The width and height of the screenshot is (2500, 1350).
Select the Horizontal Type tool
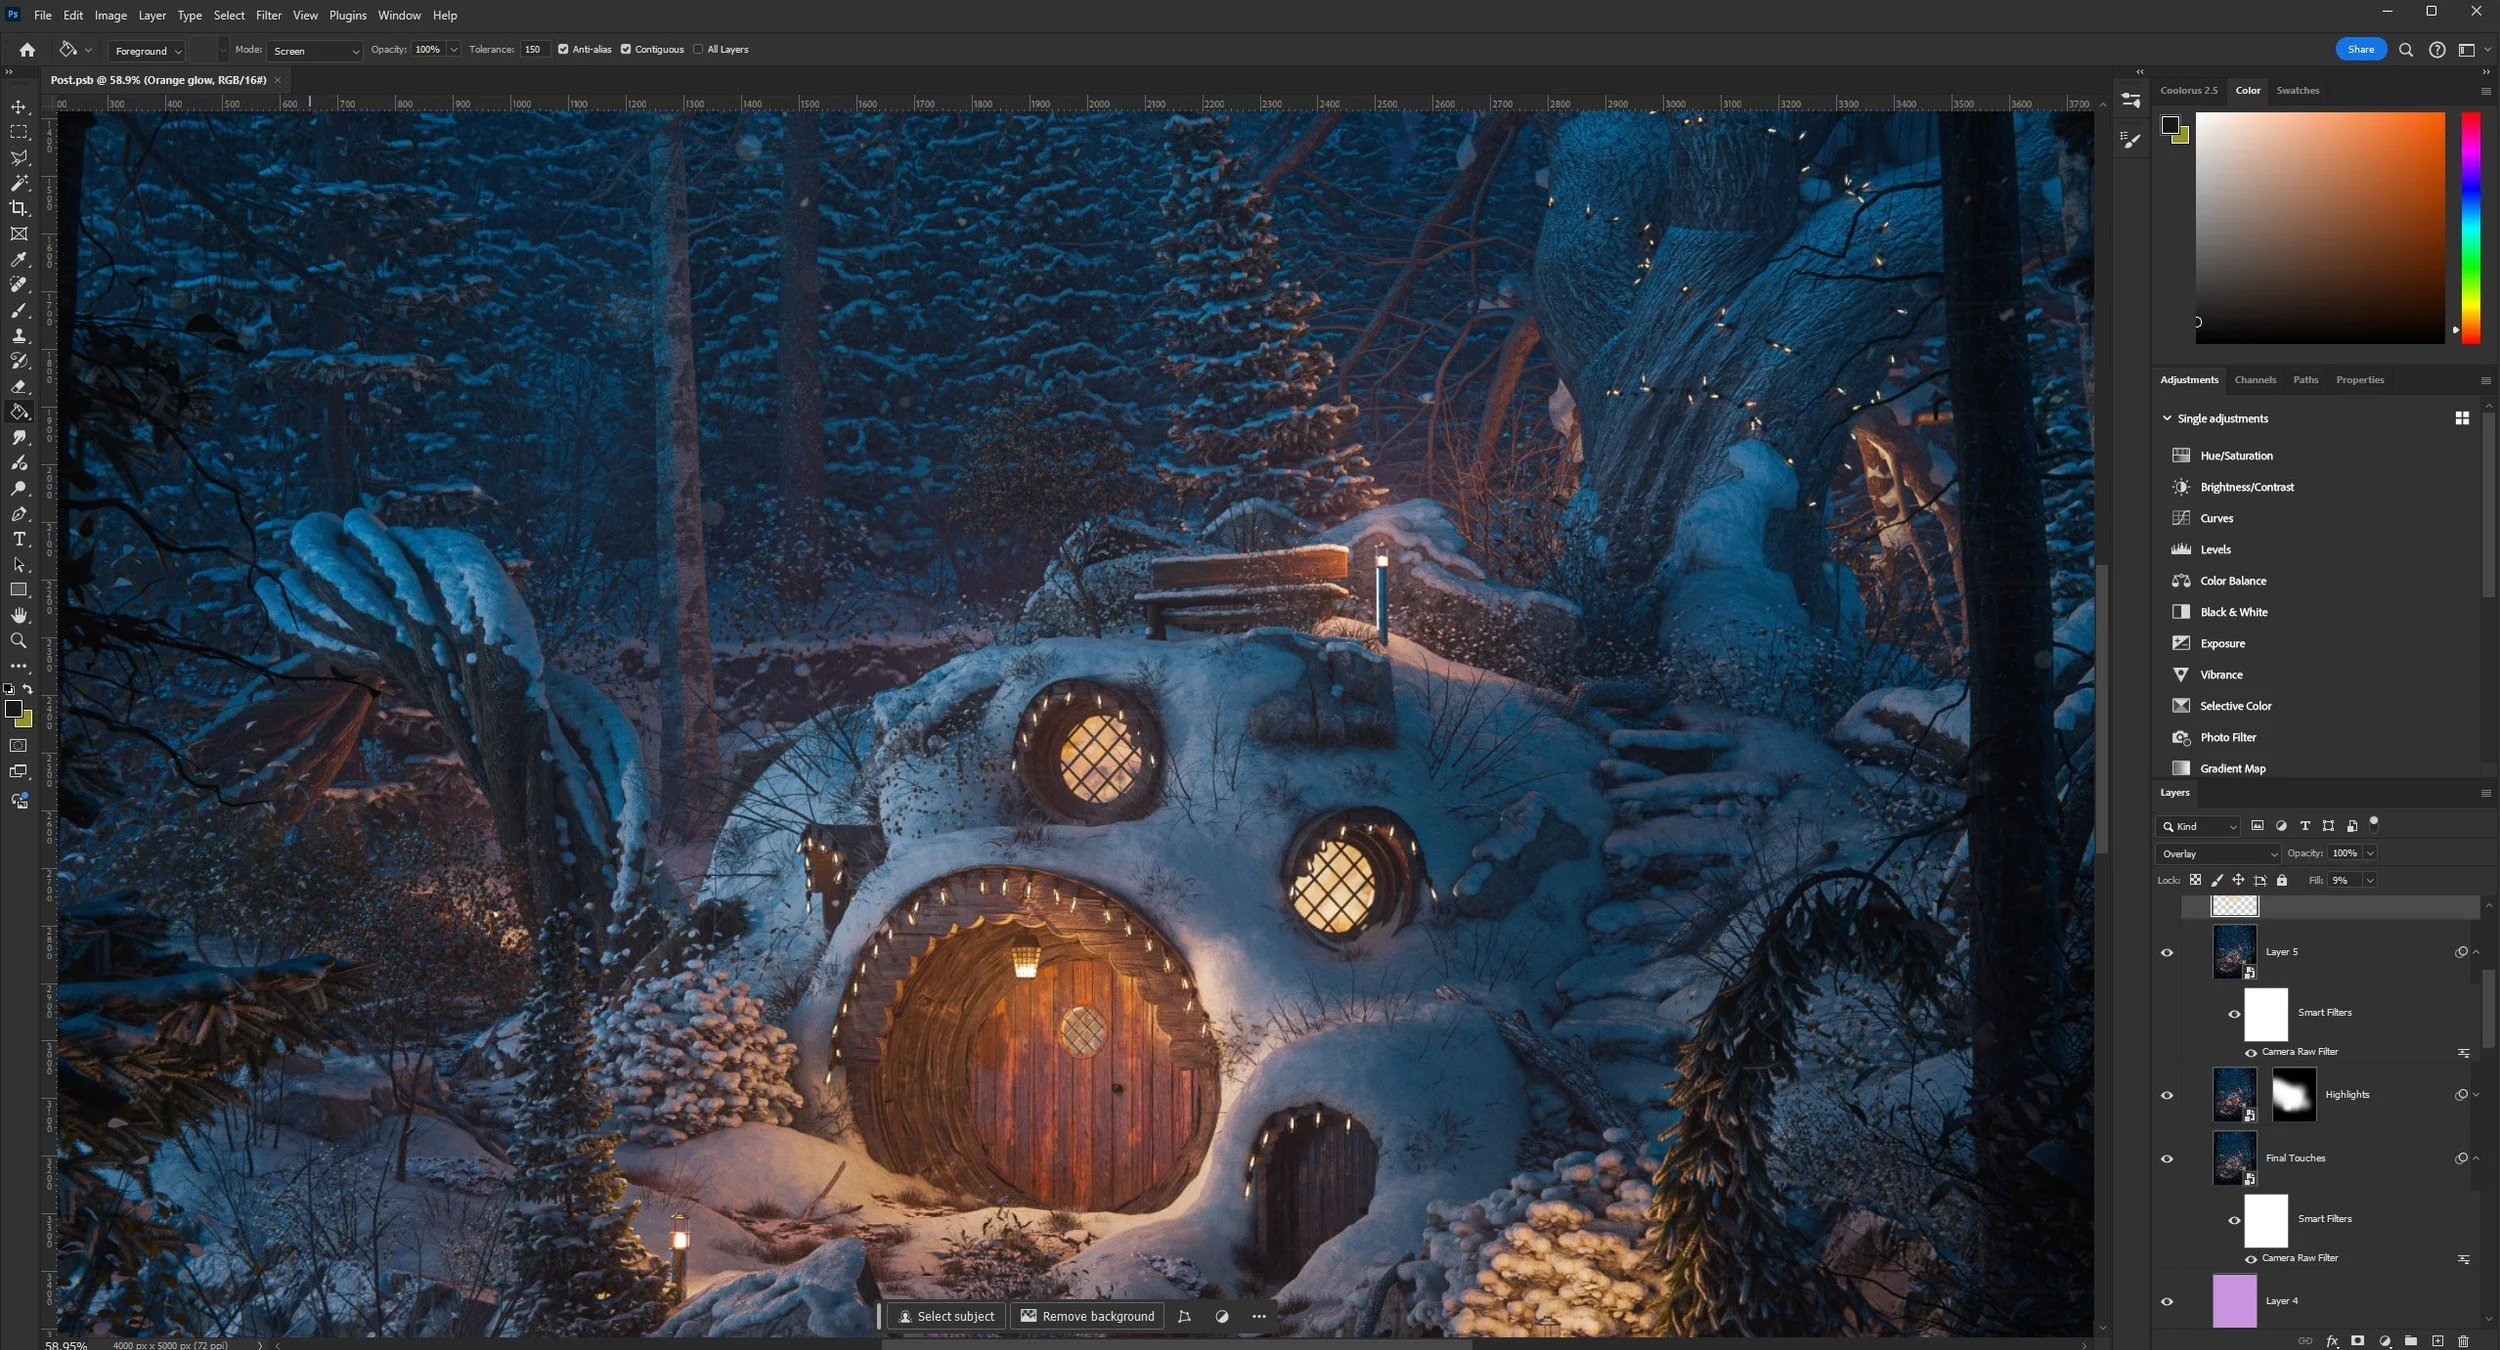pyautogui.click(x=18, y=539)
